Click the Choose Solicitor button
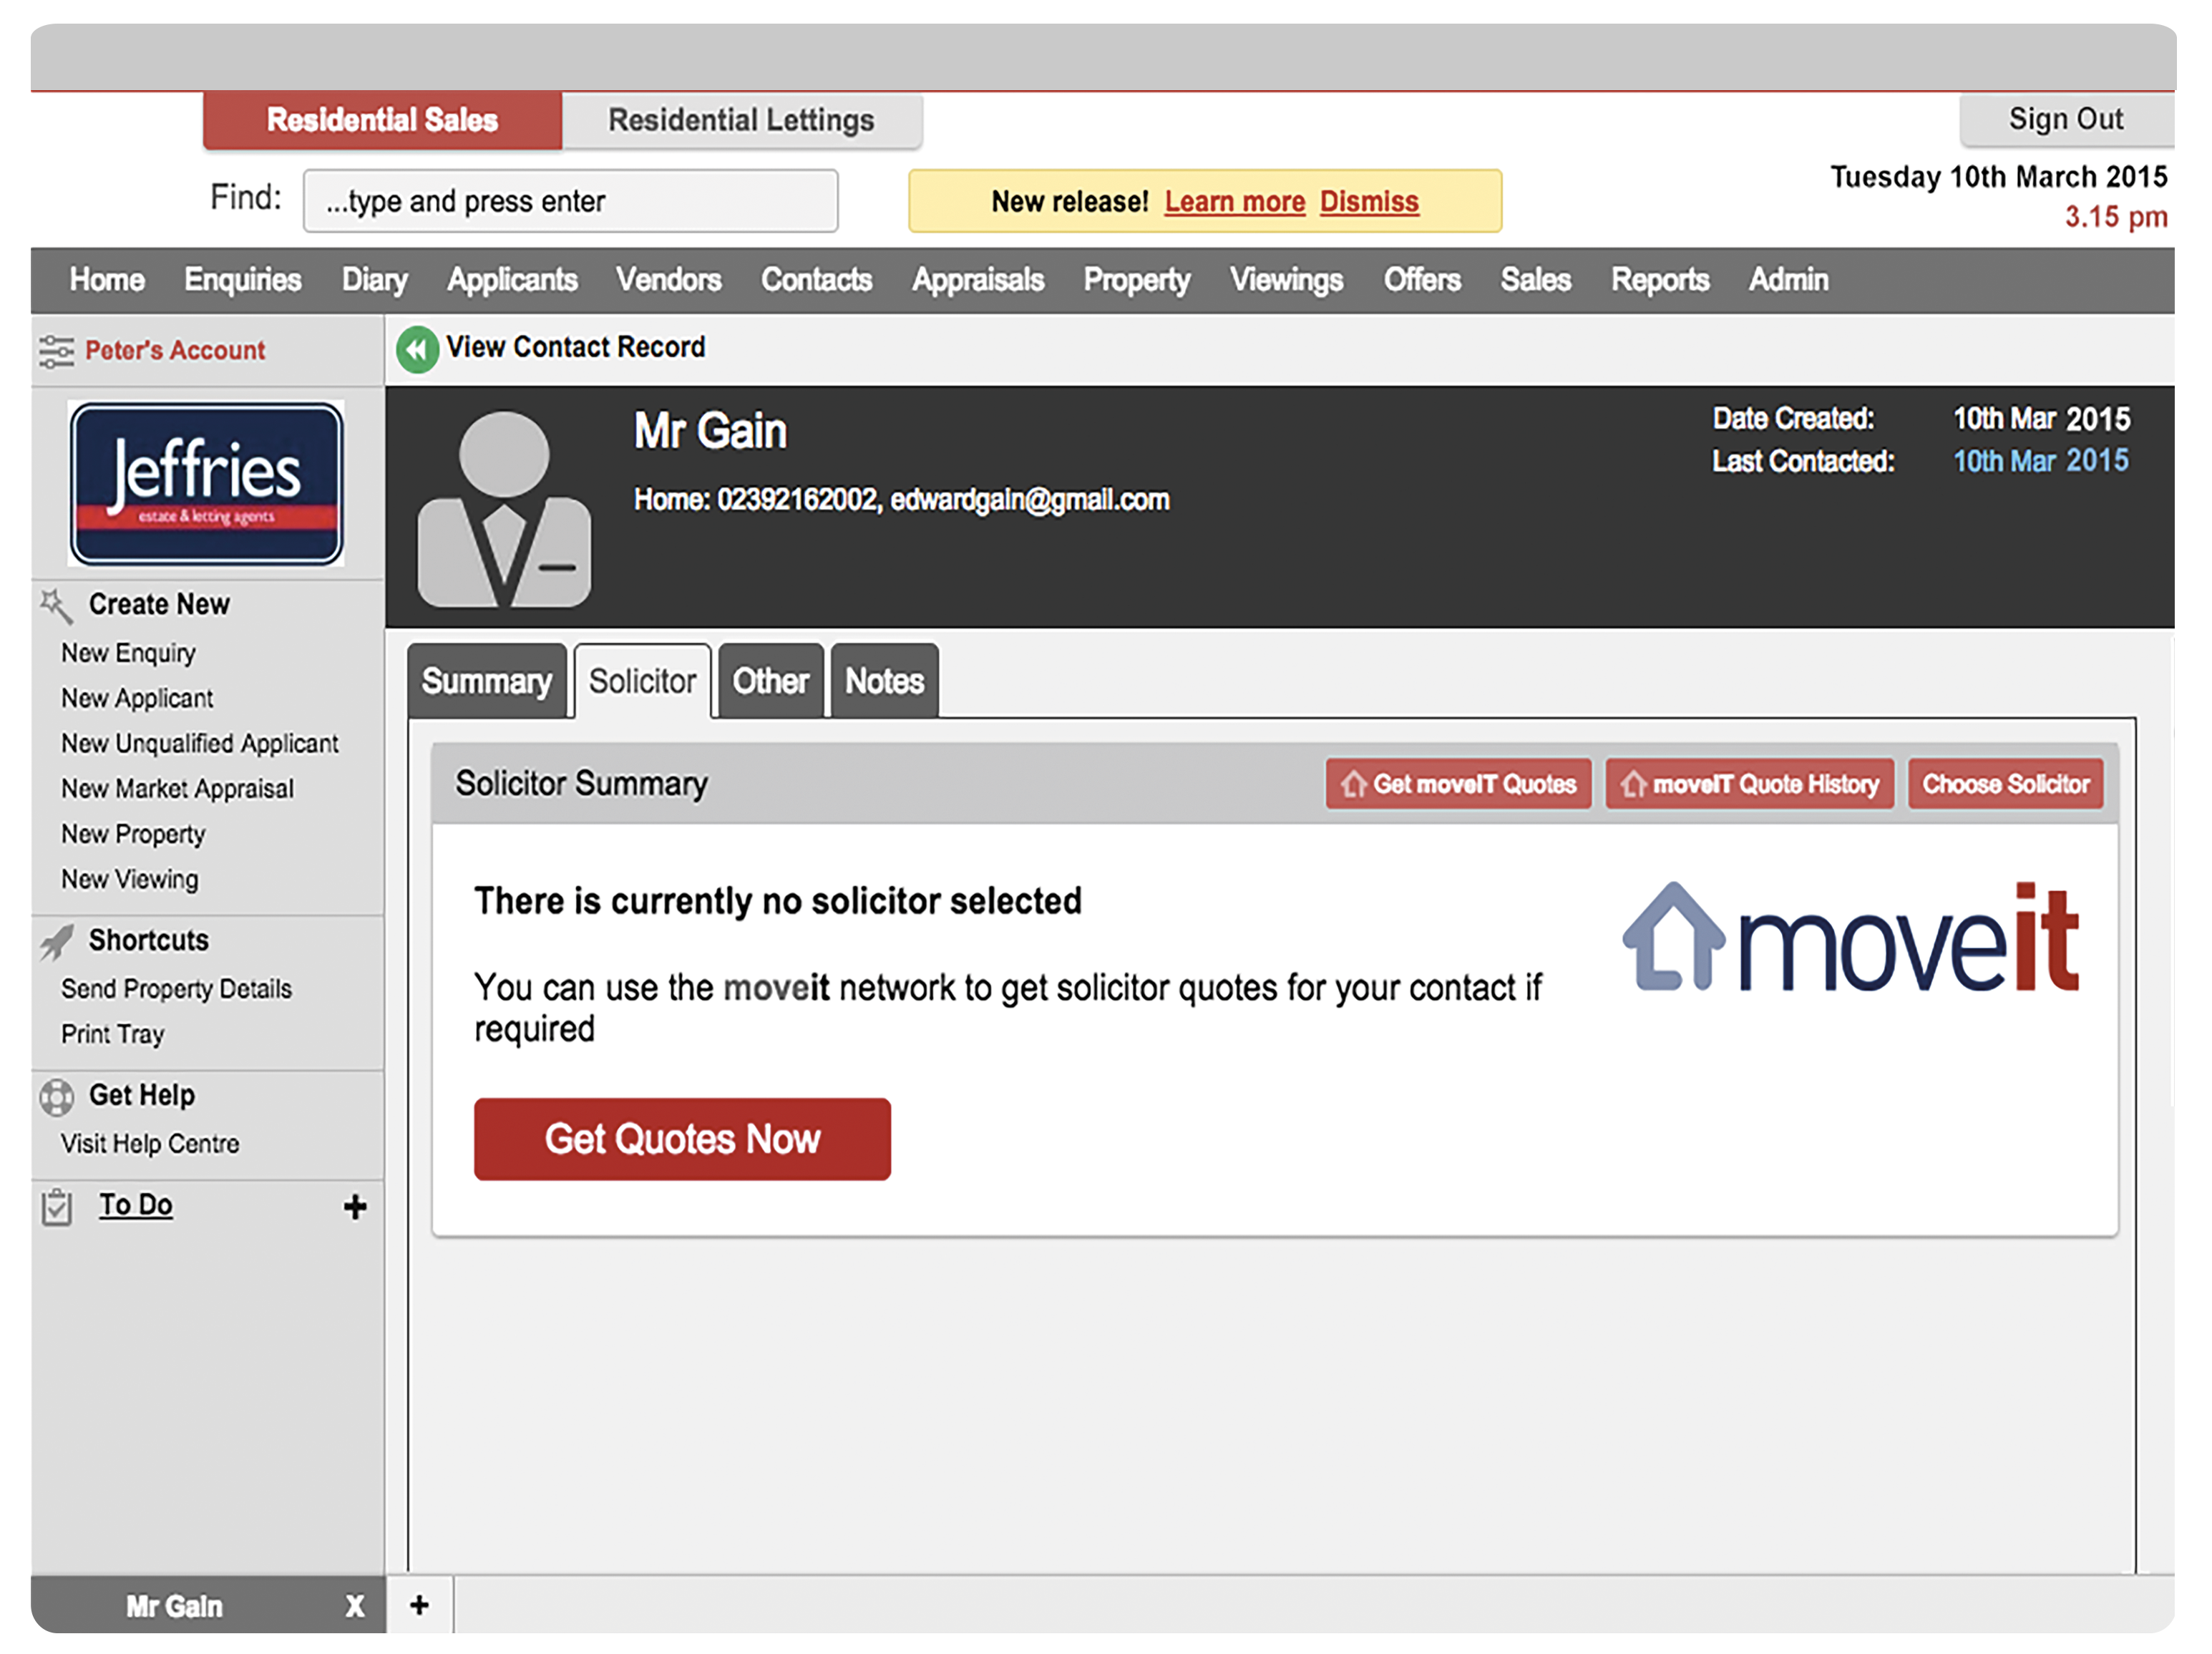The image size is (2212, 1654). [x=2005, y=784]
